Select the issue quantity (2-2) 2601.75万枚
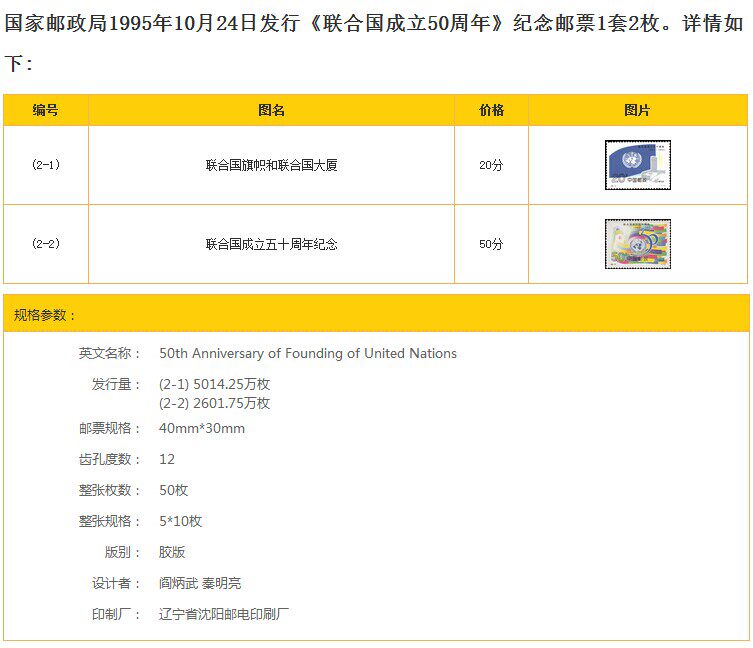This screenshot has height=648, width=753. pos(214,403)
